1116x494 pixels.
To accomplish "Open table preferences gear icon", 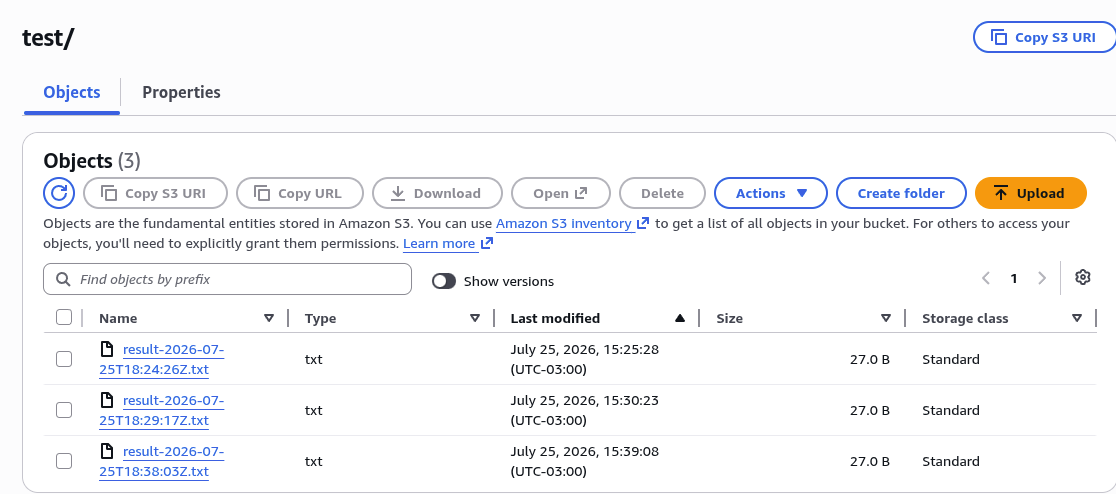I will (x=1083, y=278).
